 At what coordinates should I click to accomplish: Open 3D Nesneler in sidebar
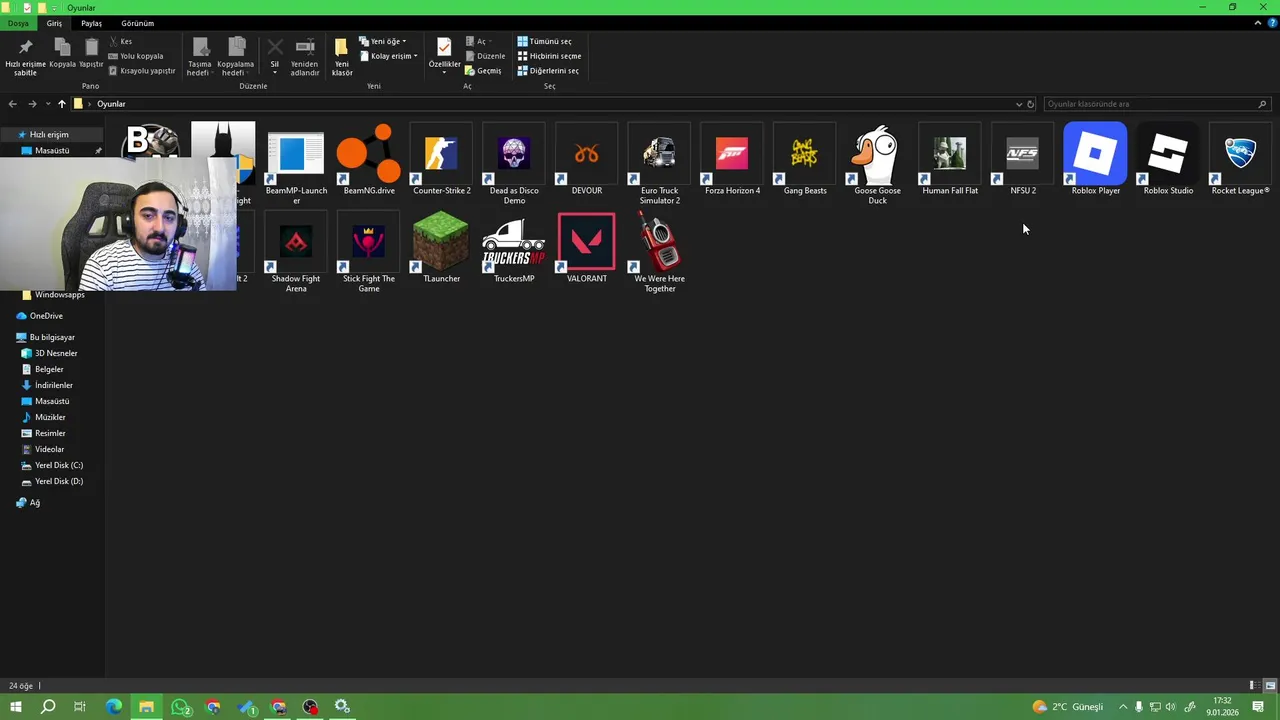coord(56,353)
